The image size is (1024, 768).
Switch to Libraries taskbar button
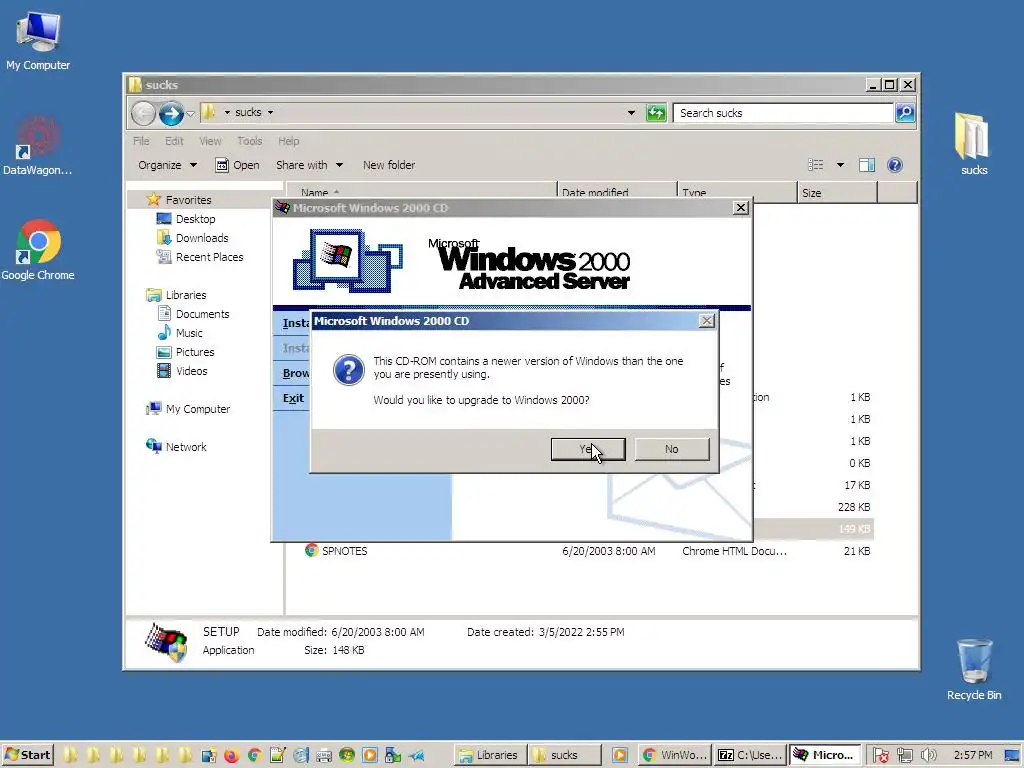489,755
